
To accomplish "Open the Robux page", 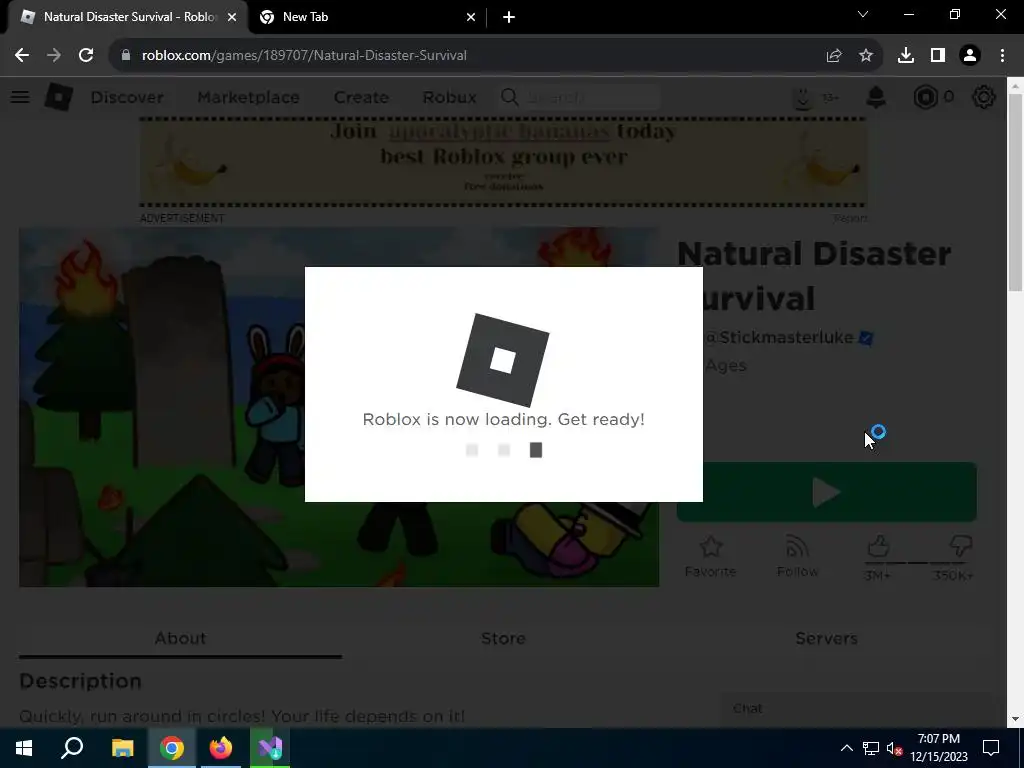I will coord(449,97).
